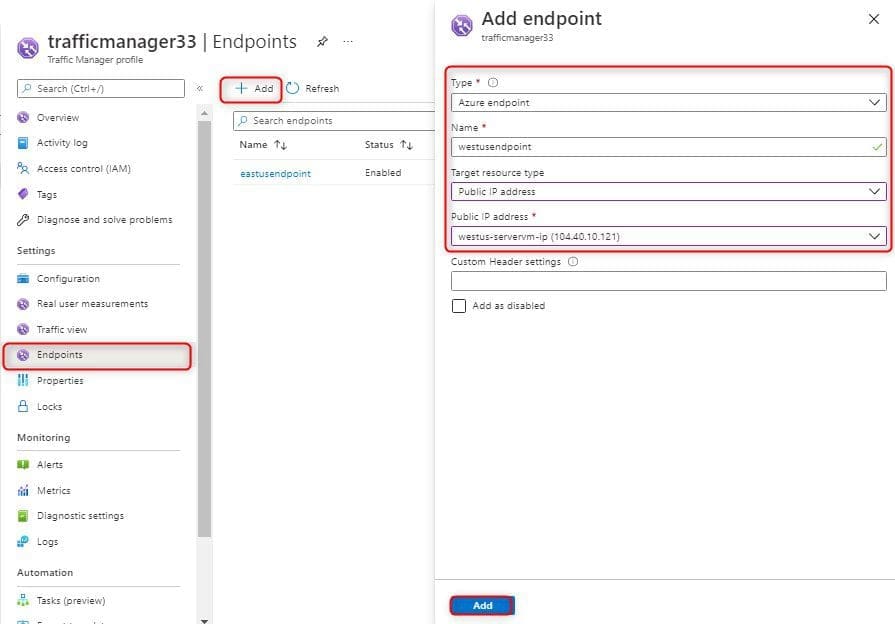Screen dimensions: 895x624
Task: Click the sidebar scrollbar up arrow
Action: tap(204, 114)
